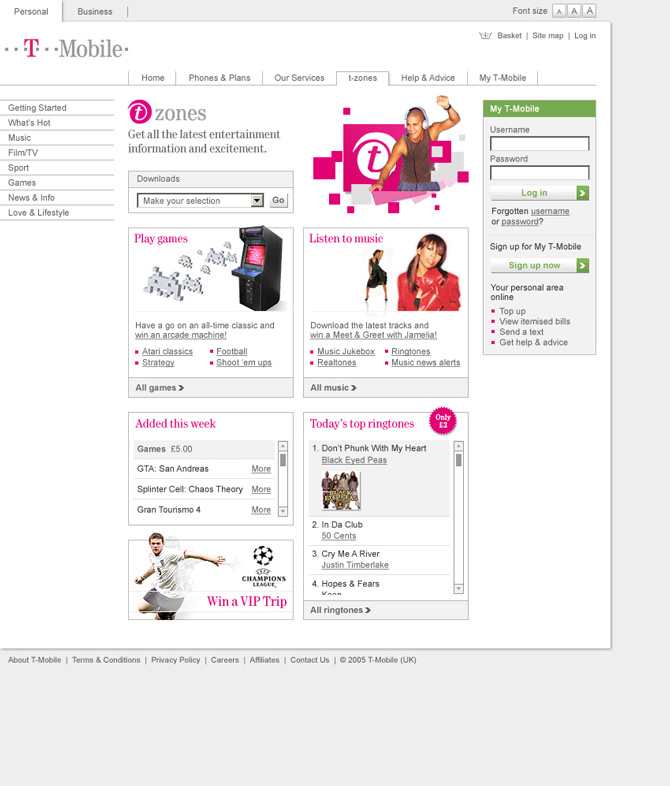Click the Username input field

tap(539, 144)
